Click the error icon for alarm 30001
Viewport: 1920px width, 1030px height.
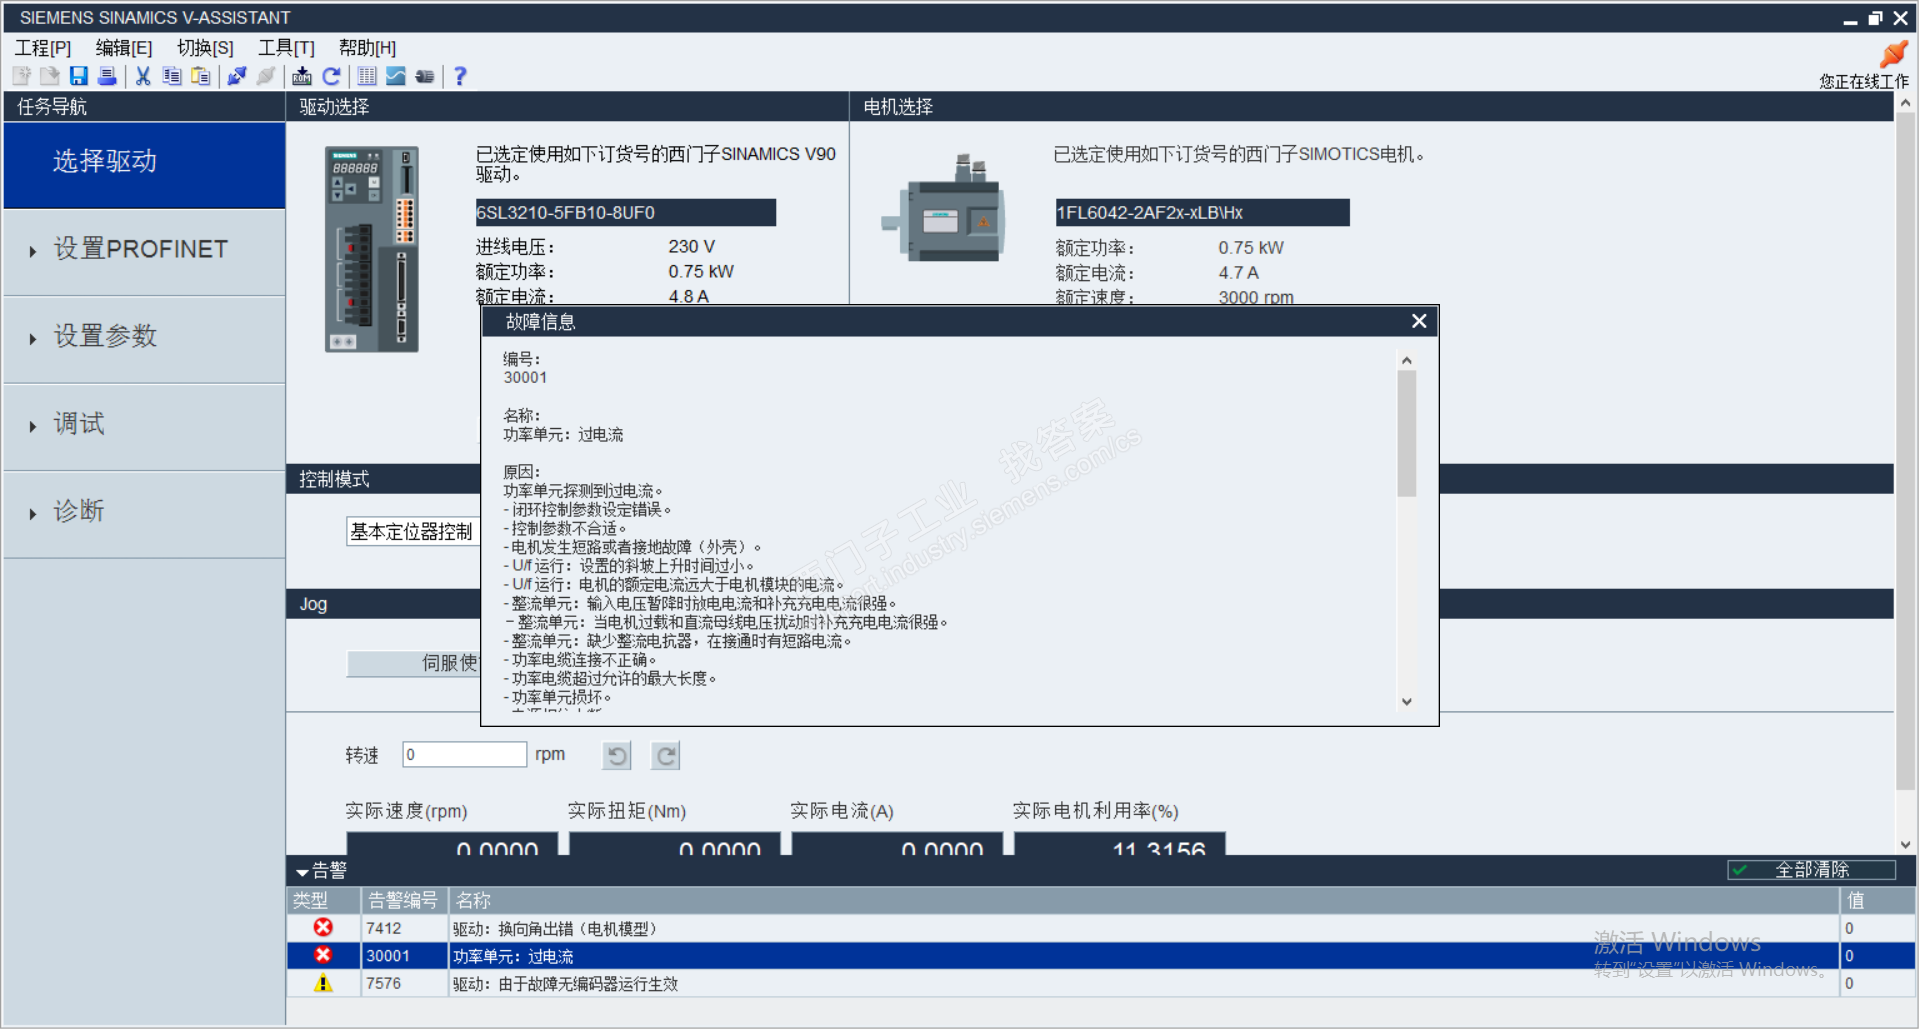(323, 956)
